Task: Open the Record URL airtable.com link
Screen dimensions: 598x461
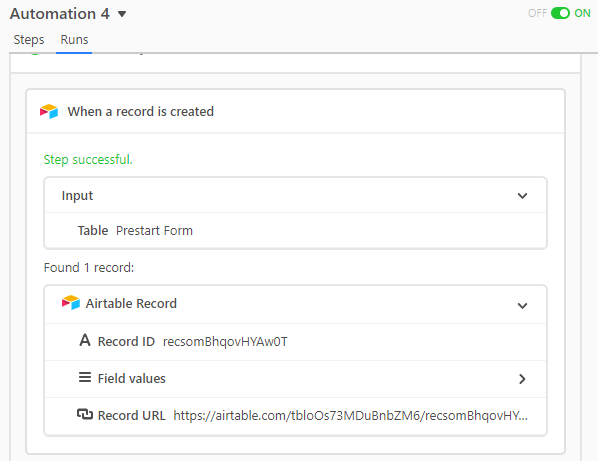Action: [x=350, y=416]
